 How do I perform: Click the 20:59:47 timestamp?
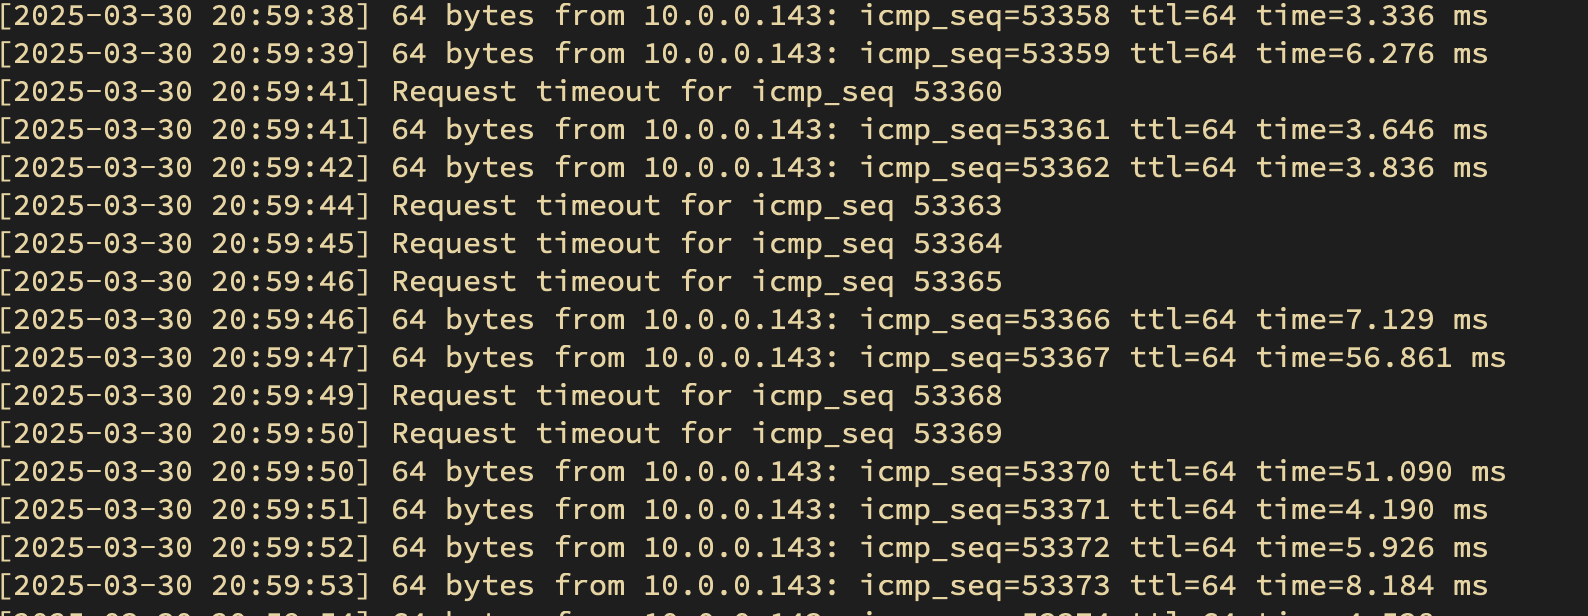click(x=283, y=358)
